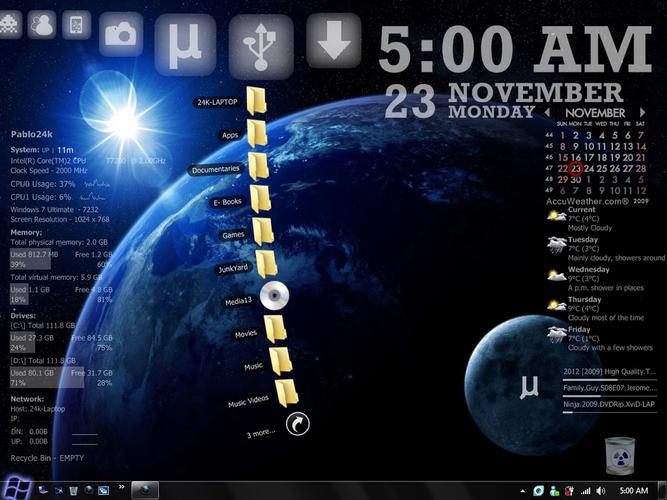Click the Wednesday forecast entry

click(x=595, y=279)
